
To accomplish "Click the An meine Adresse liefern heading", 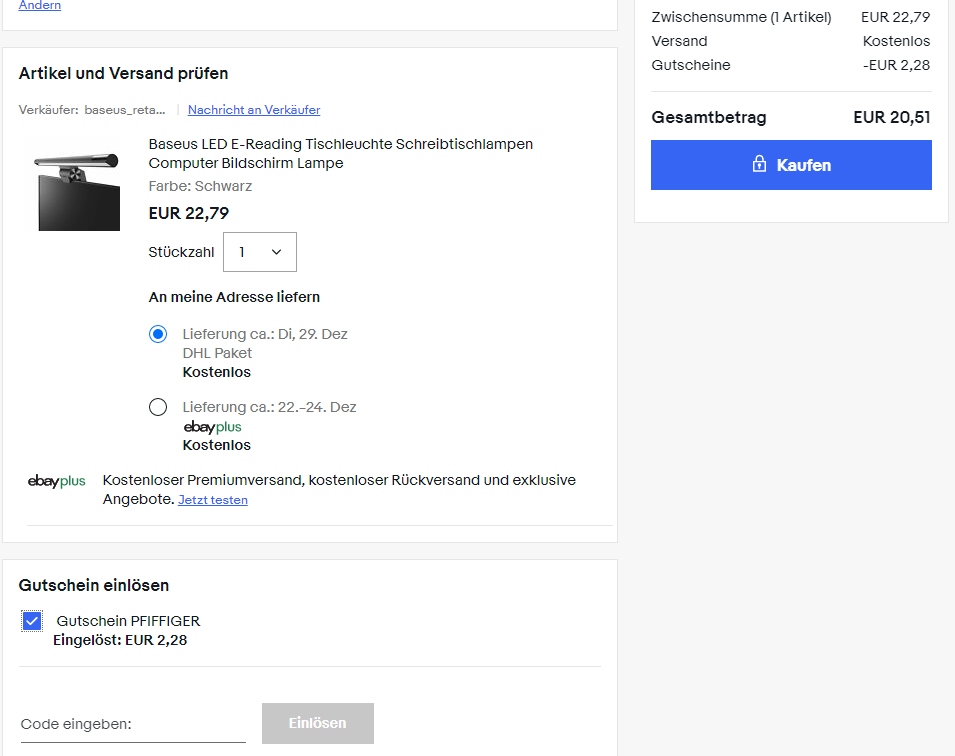I will click(234, 297).
